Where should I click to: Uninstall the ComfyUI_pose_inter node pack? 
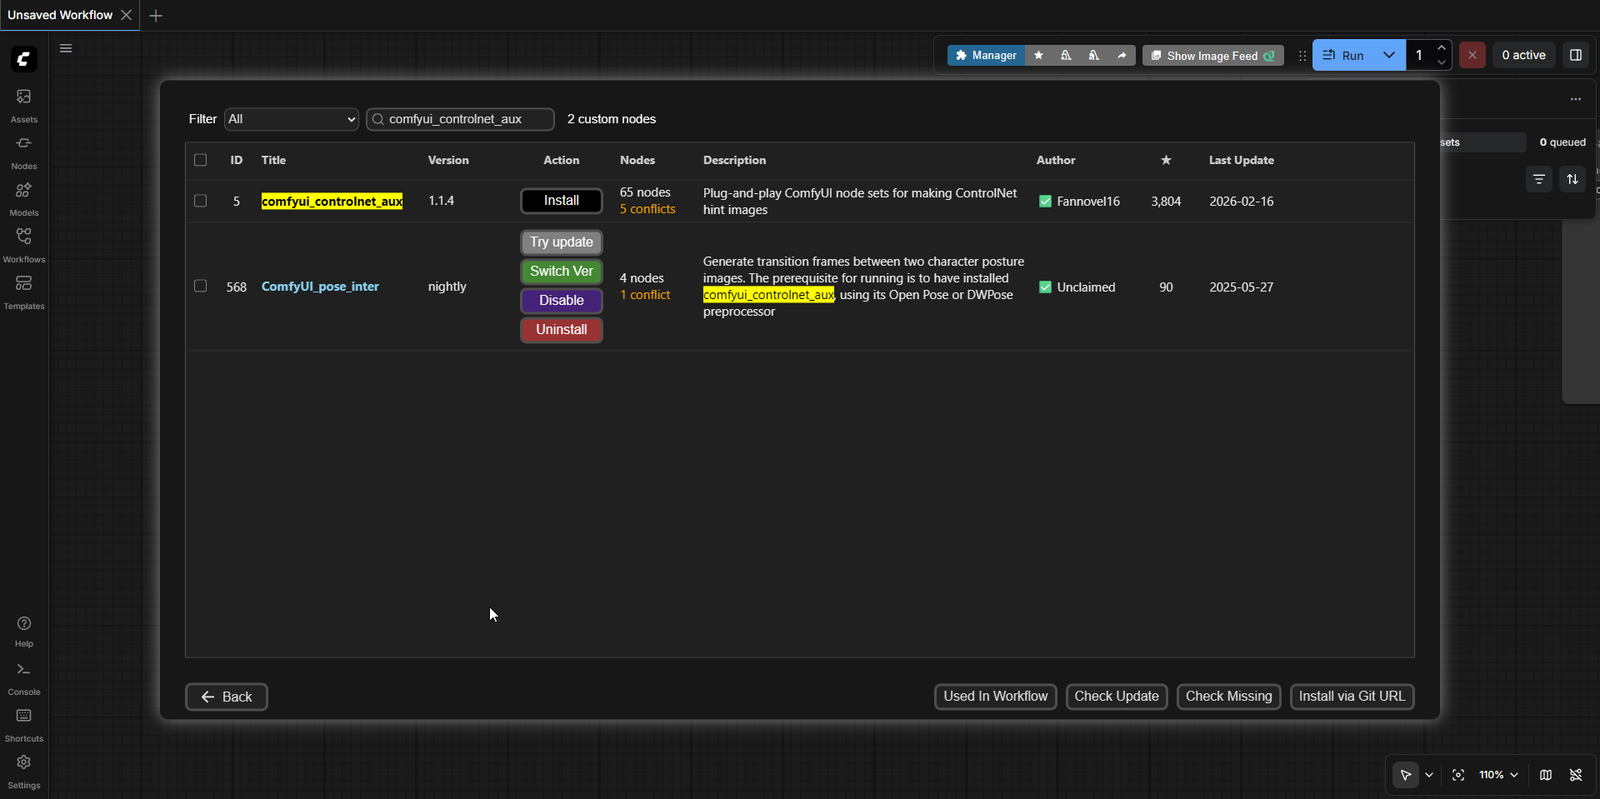561,329
